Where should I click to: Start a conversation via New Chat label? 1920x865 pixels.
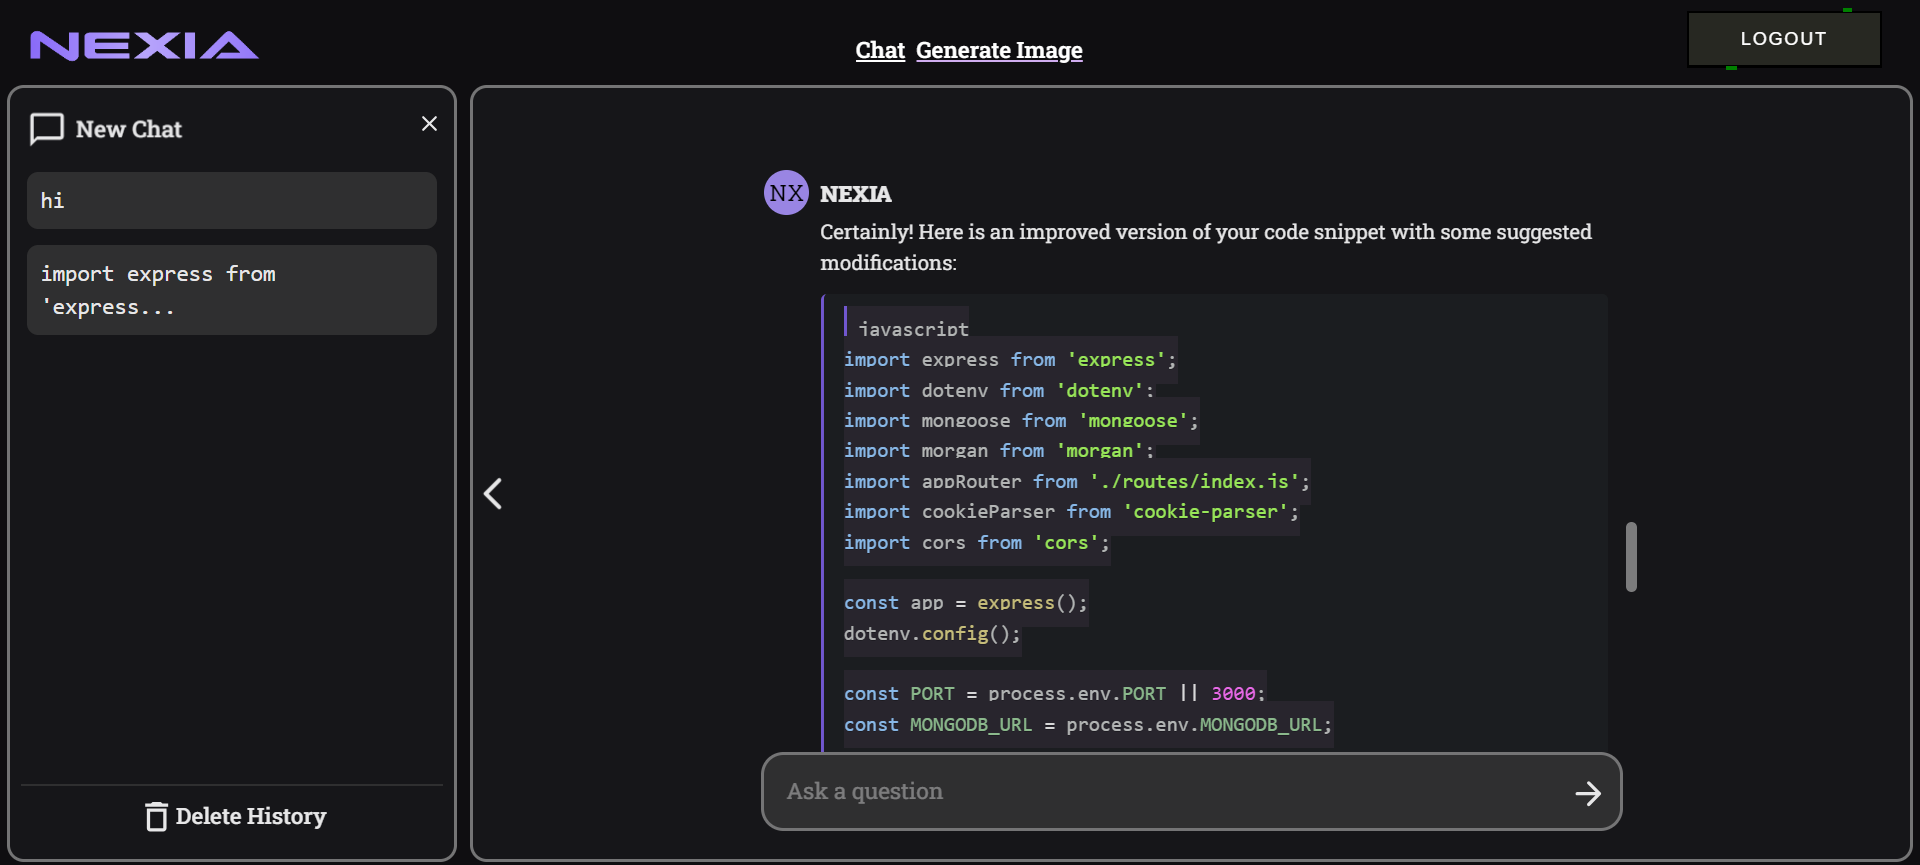[129, 129]
